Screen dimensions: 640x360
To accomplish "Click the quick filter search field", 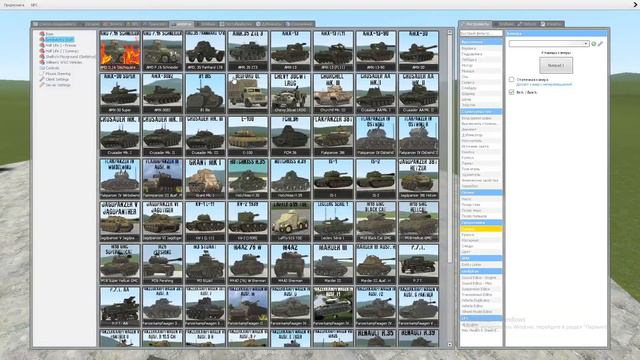I will [481, 33].
